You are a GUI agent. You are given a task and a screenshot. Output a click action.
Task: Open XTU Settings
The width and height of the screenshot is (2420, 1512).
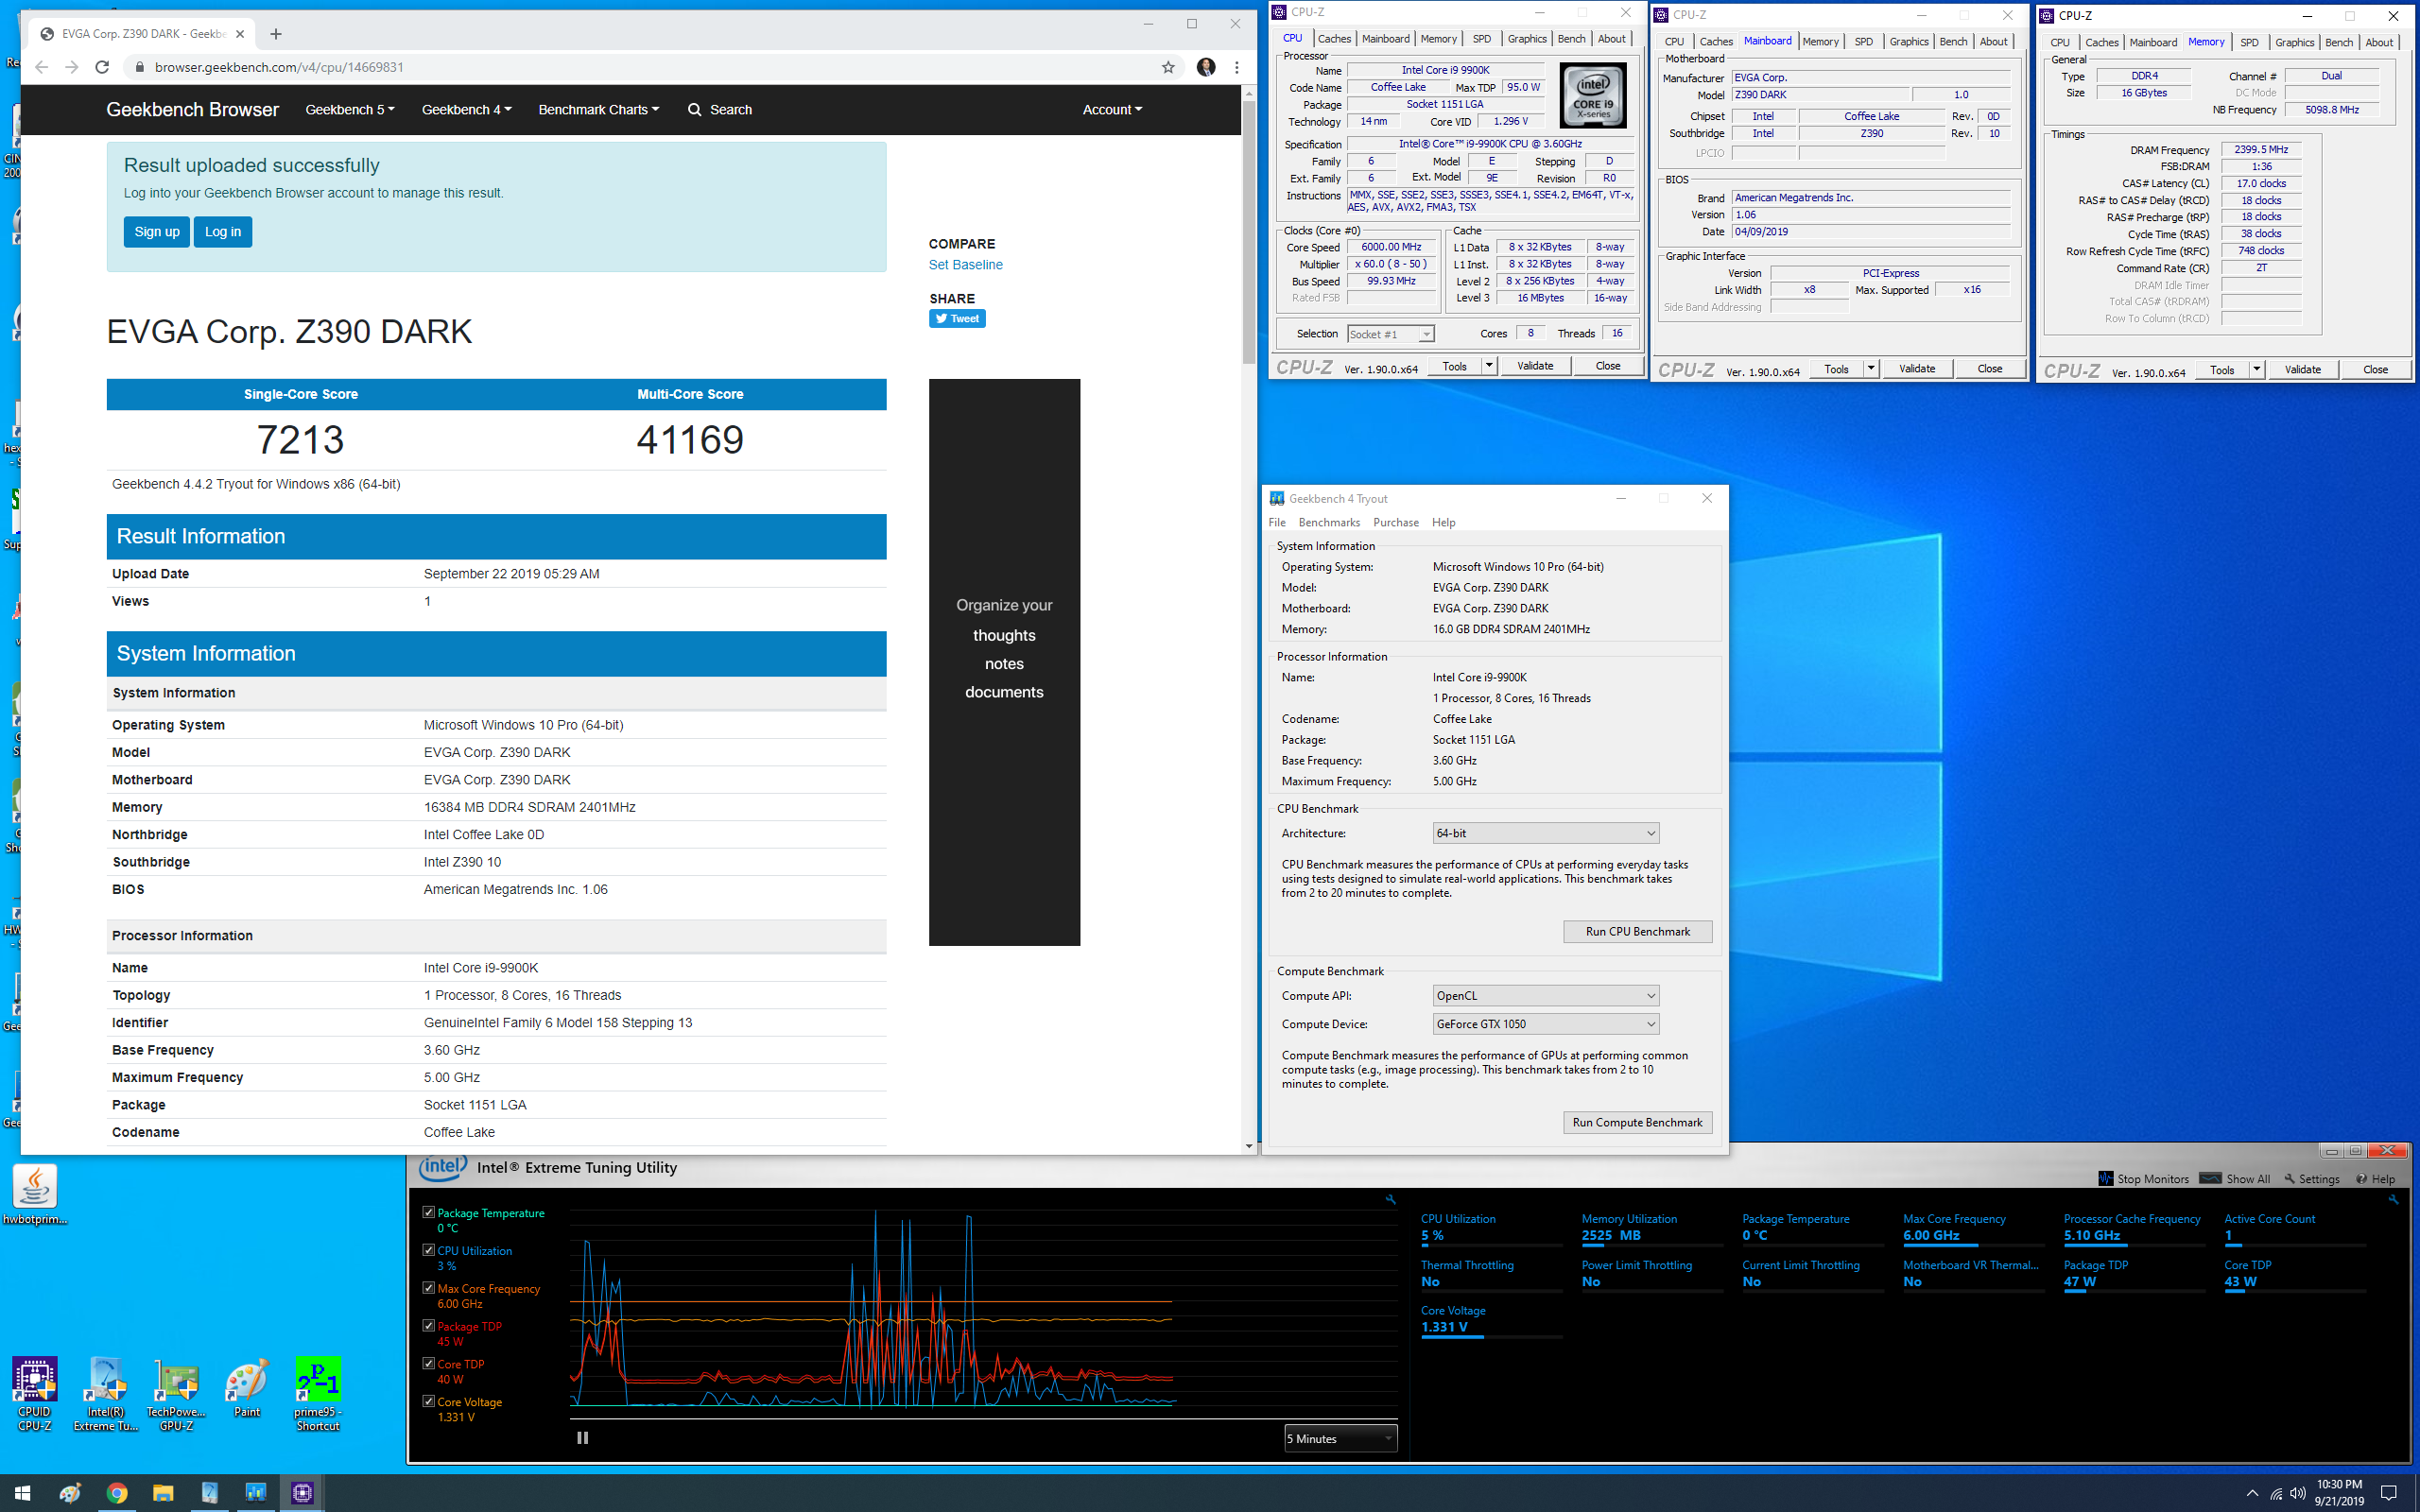tap(2312, 1179)
